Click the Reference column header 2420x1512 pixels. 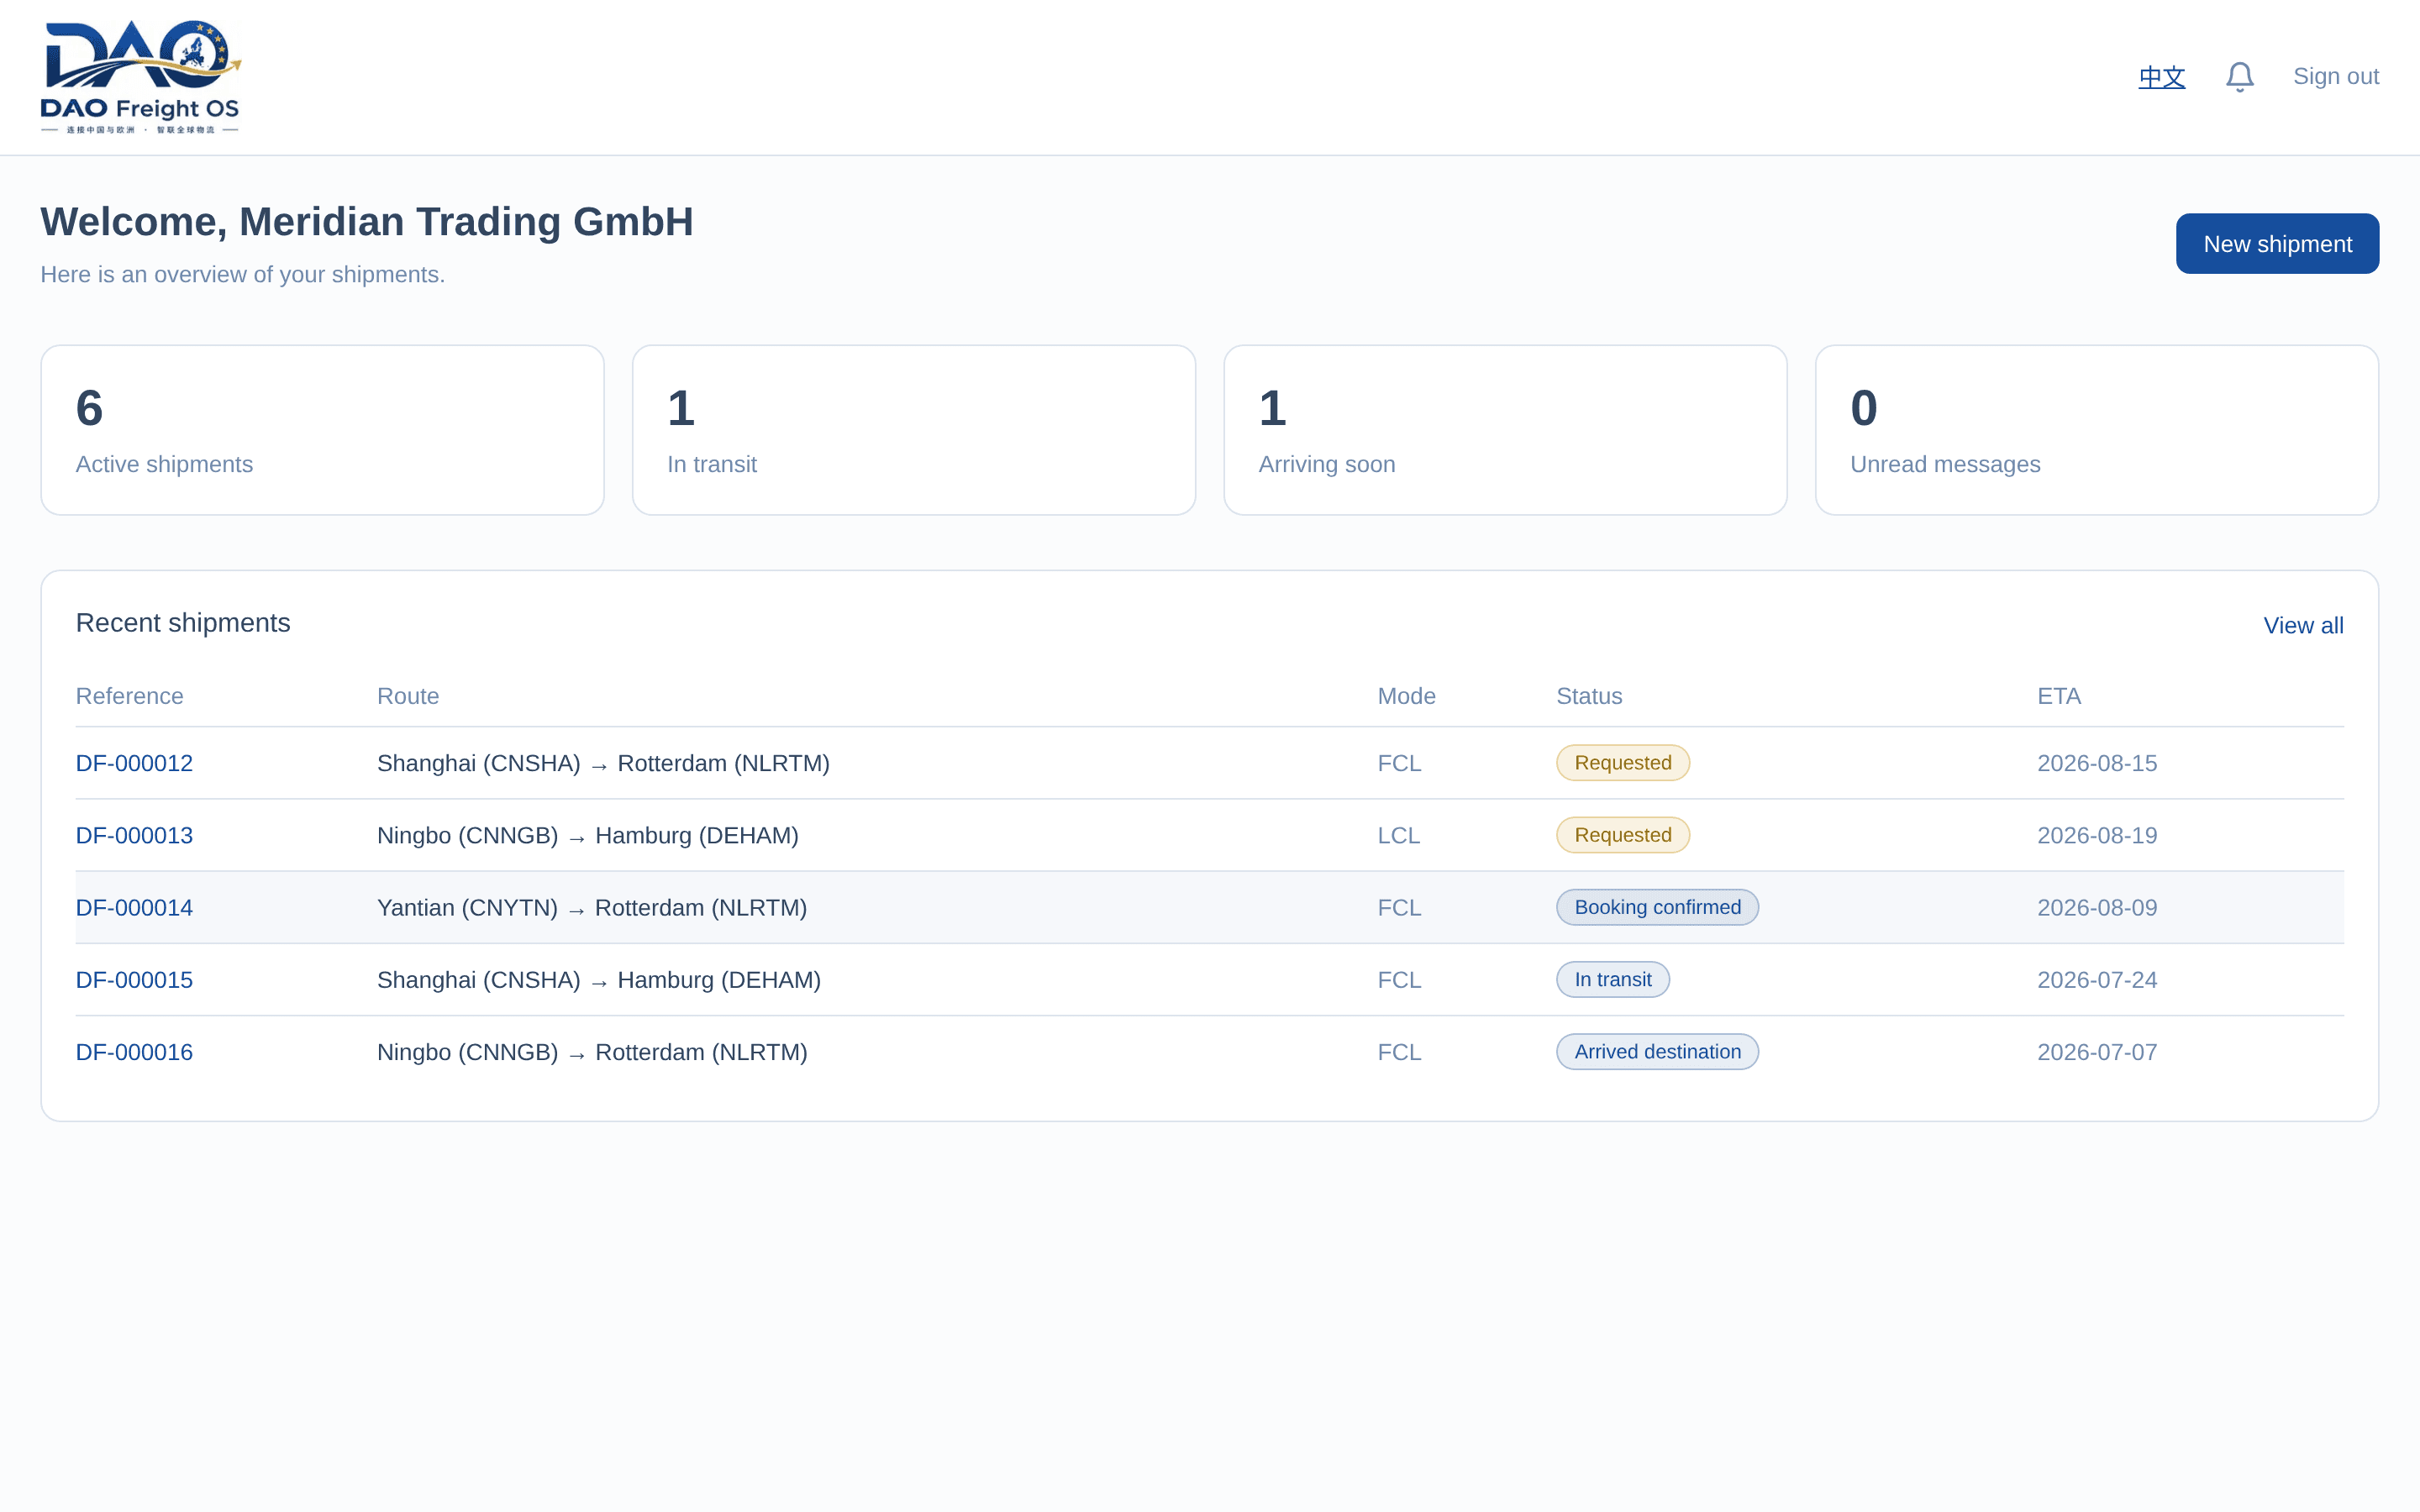coord(129,696)
